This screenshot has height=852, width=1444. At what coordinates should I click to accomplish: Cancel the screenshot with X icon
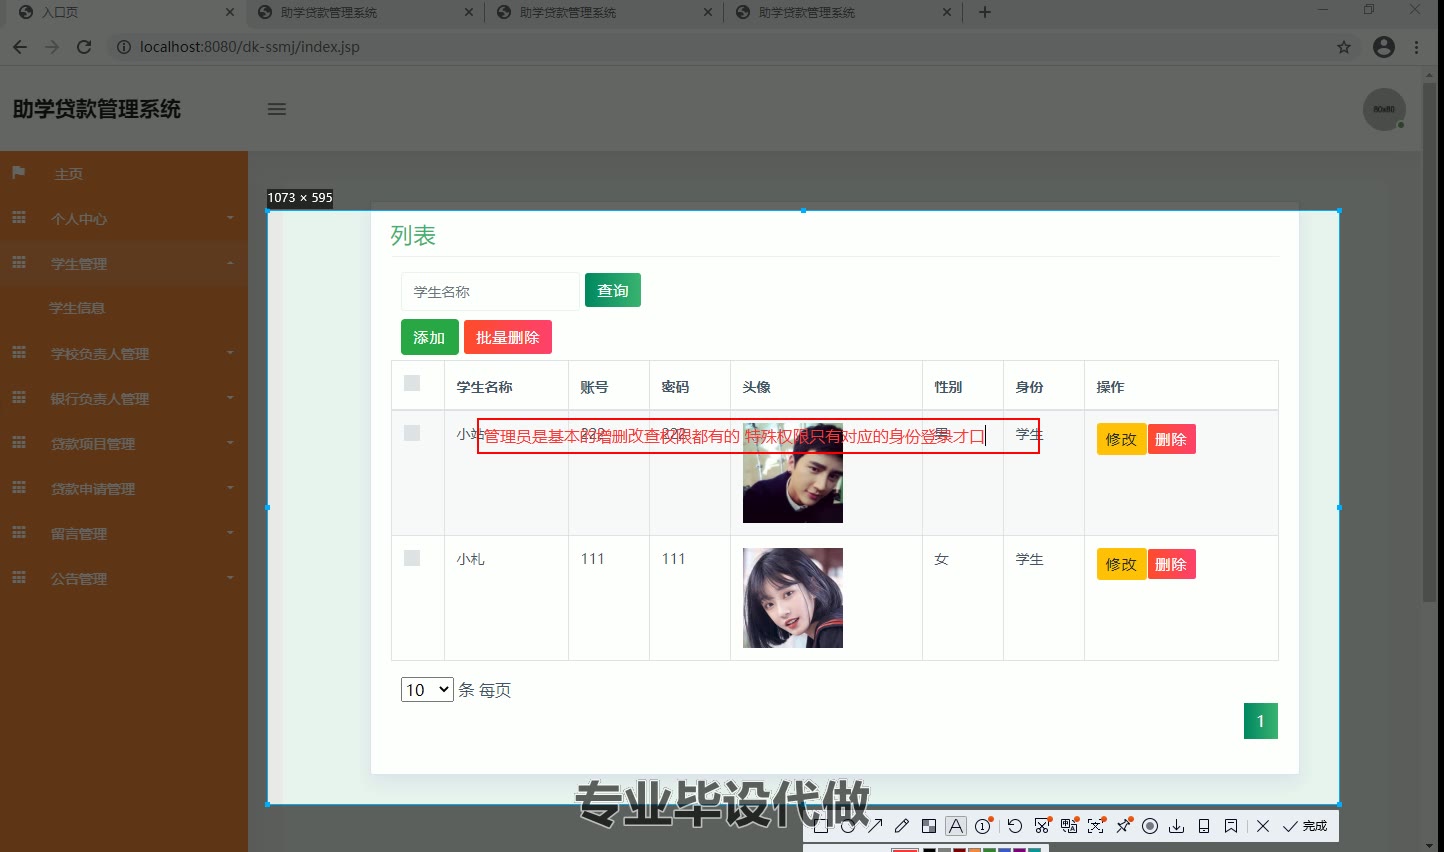click(1263, 826)
